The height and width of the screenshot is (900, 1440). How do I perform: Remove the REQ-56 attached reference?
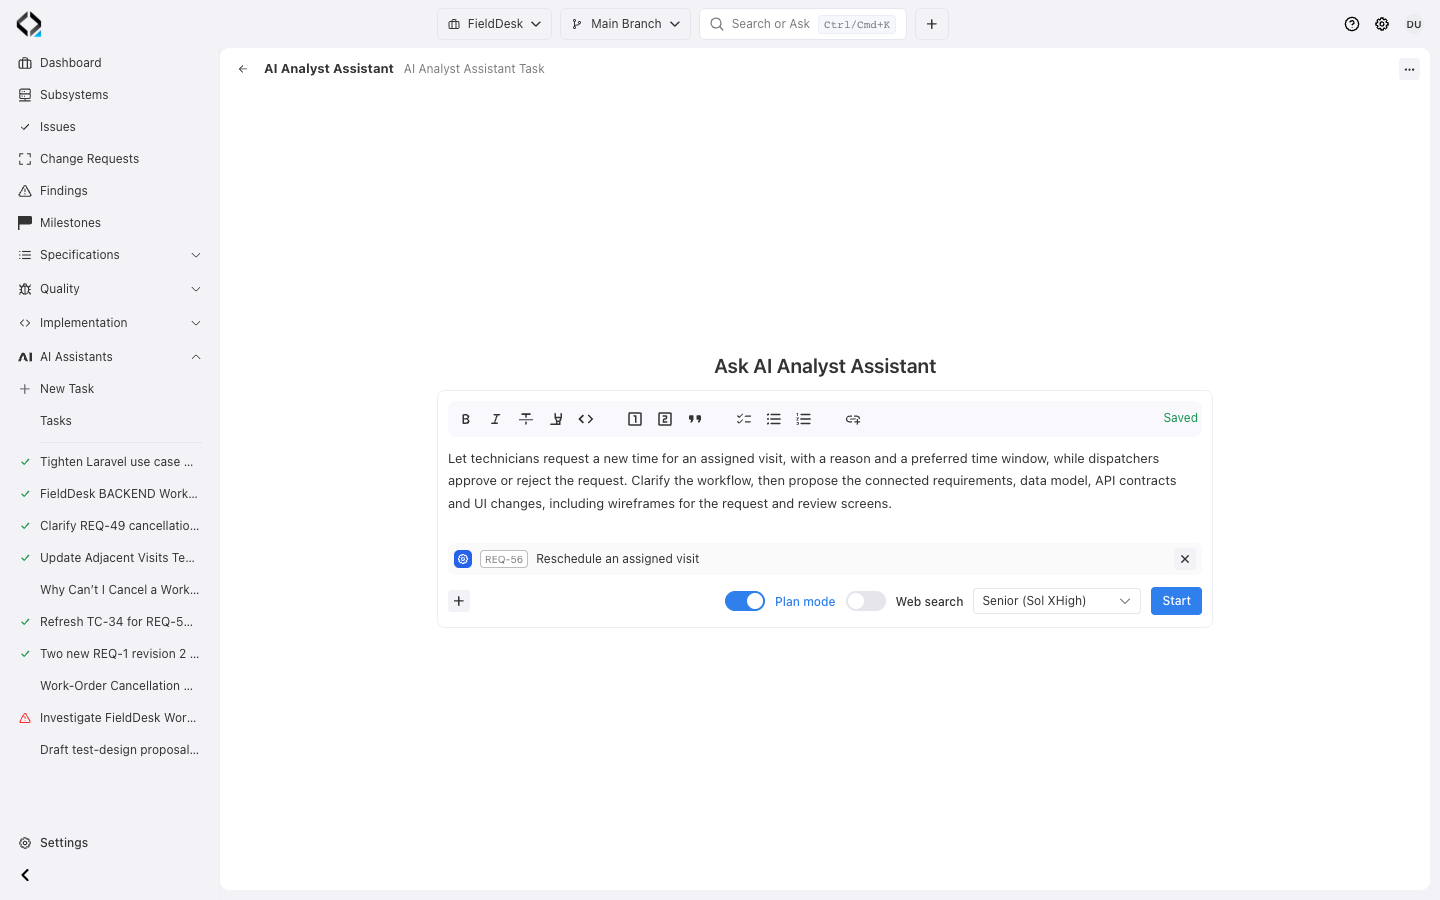click(x=1185, y=559)
